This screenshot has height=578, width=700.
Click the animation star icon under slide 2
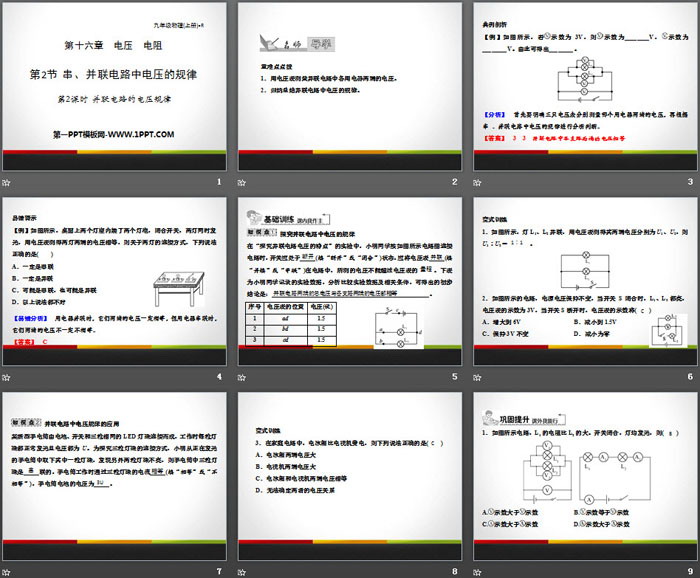pyautogui.click(x=242, y=183)
